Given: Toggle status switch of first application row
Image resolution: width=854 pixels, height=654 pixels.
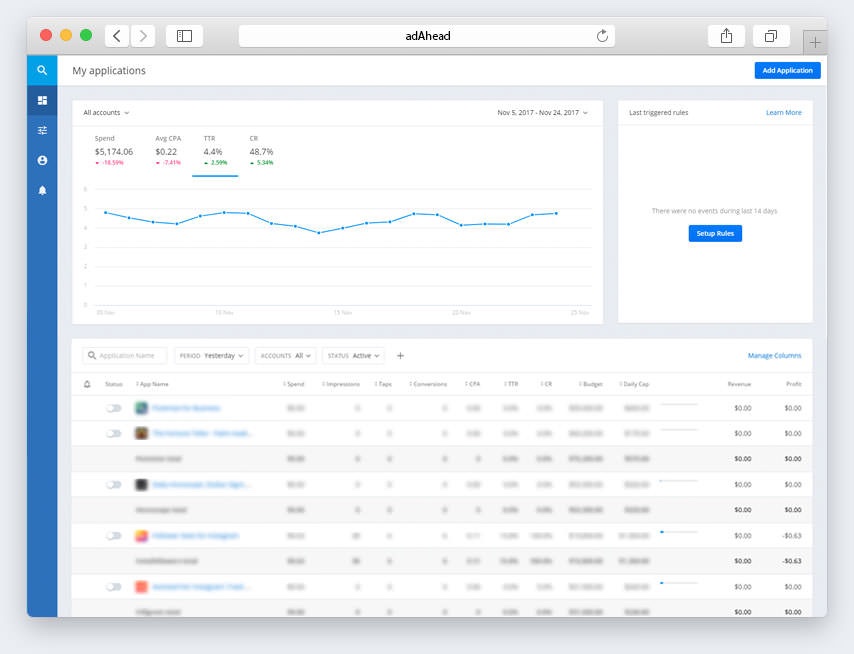Looking at the screenshot, I should click(113, 408).
